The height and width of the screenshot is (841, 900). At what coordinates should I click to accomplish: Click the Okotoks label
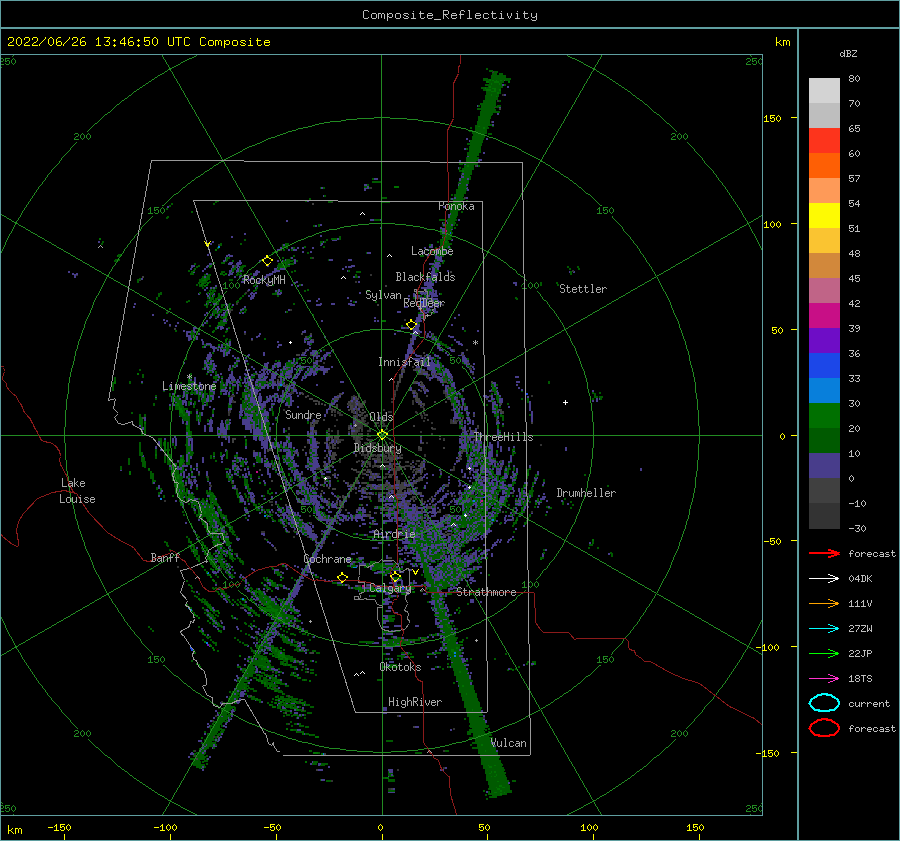[400, 667]
